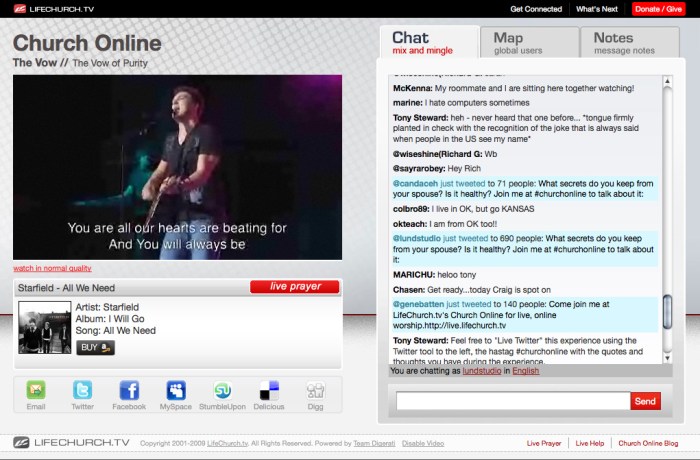Click the lundstudio username link
The height and width of the screenshot is (460, 700).
(x=482, y=371)
